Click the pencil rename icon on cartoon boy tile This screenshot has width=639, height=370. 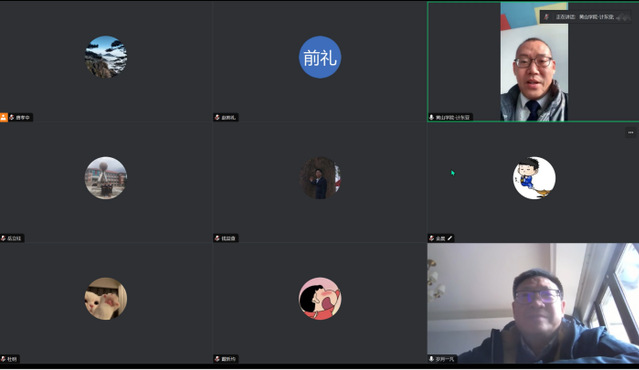click(x=450, y=238)
